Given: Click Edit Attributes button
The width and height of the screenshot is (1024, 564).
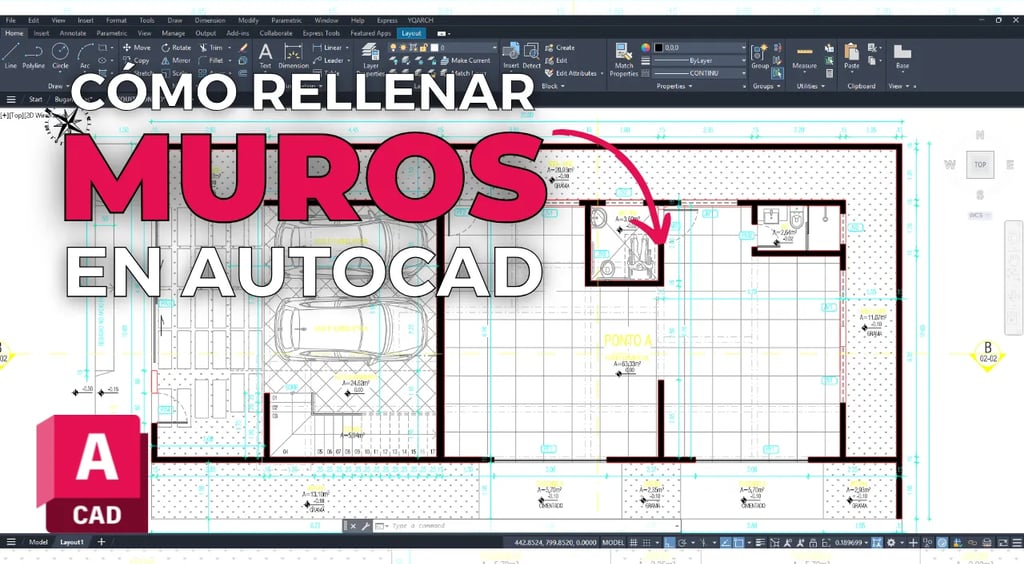Looking at the screenshot, I should pyautogui.click(x=571, y=73).
